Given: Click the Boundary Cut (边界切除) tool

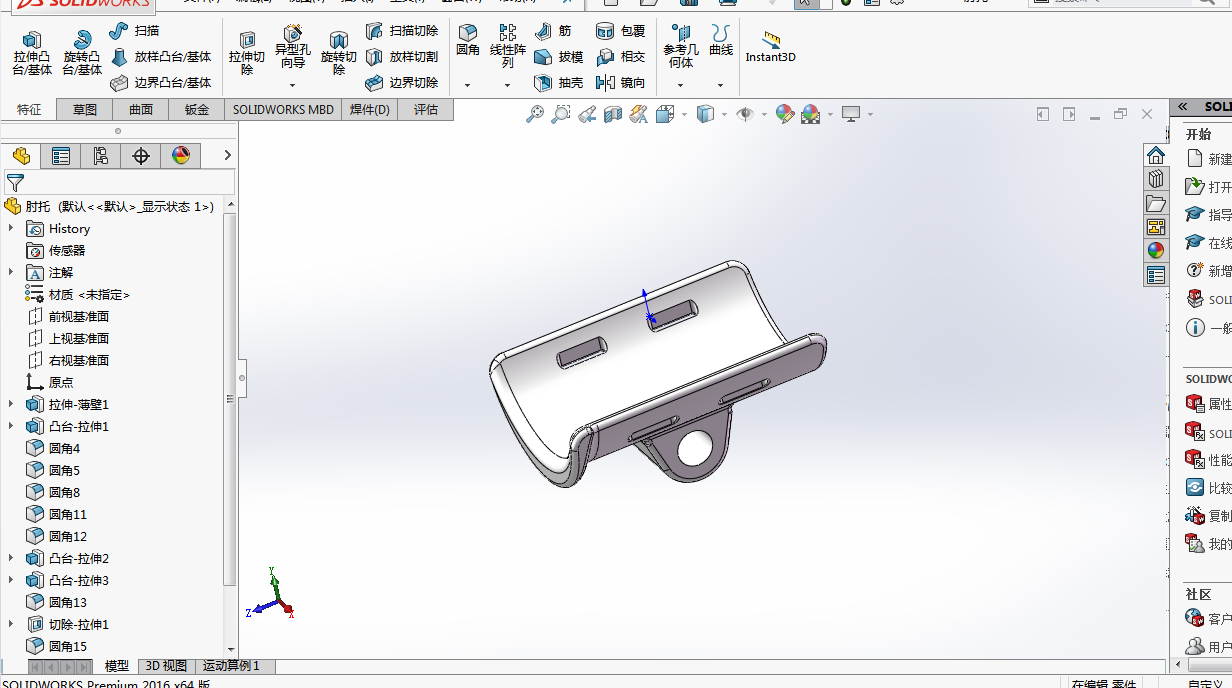Looking at the screenshot, I should 401,83.
